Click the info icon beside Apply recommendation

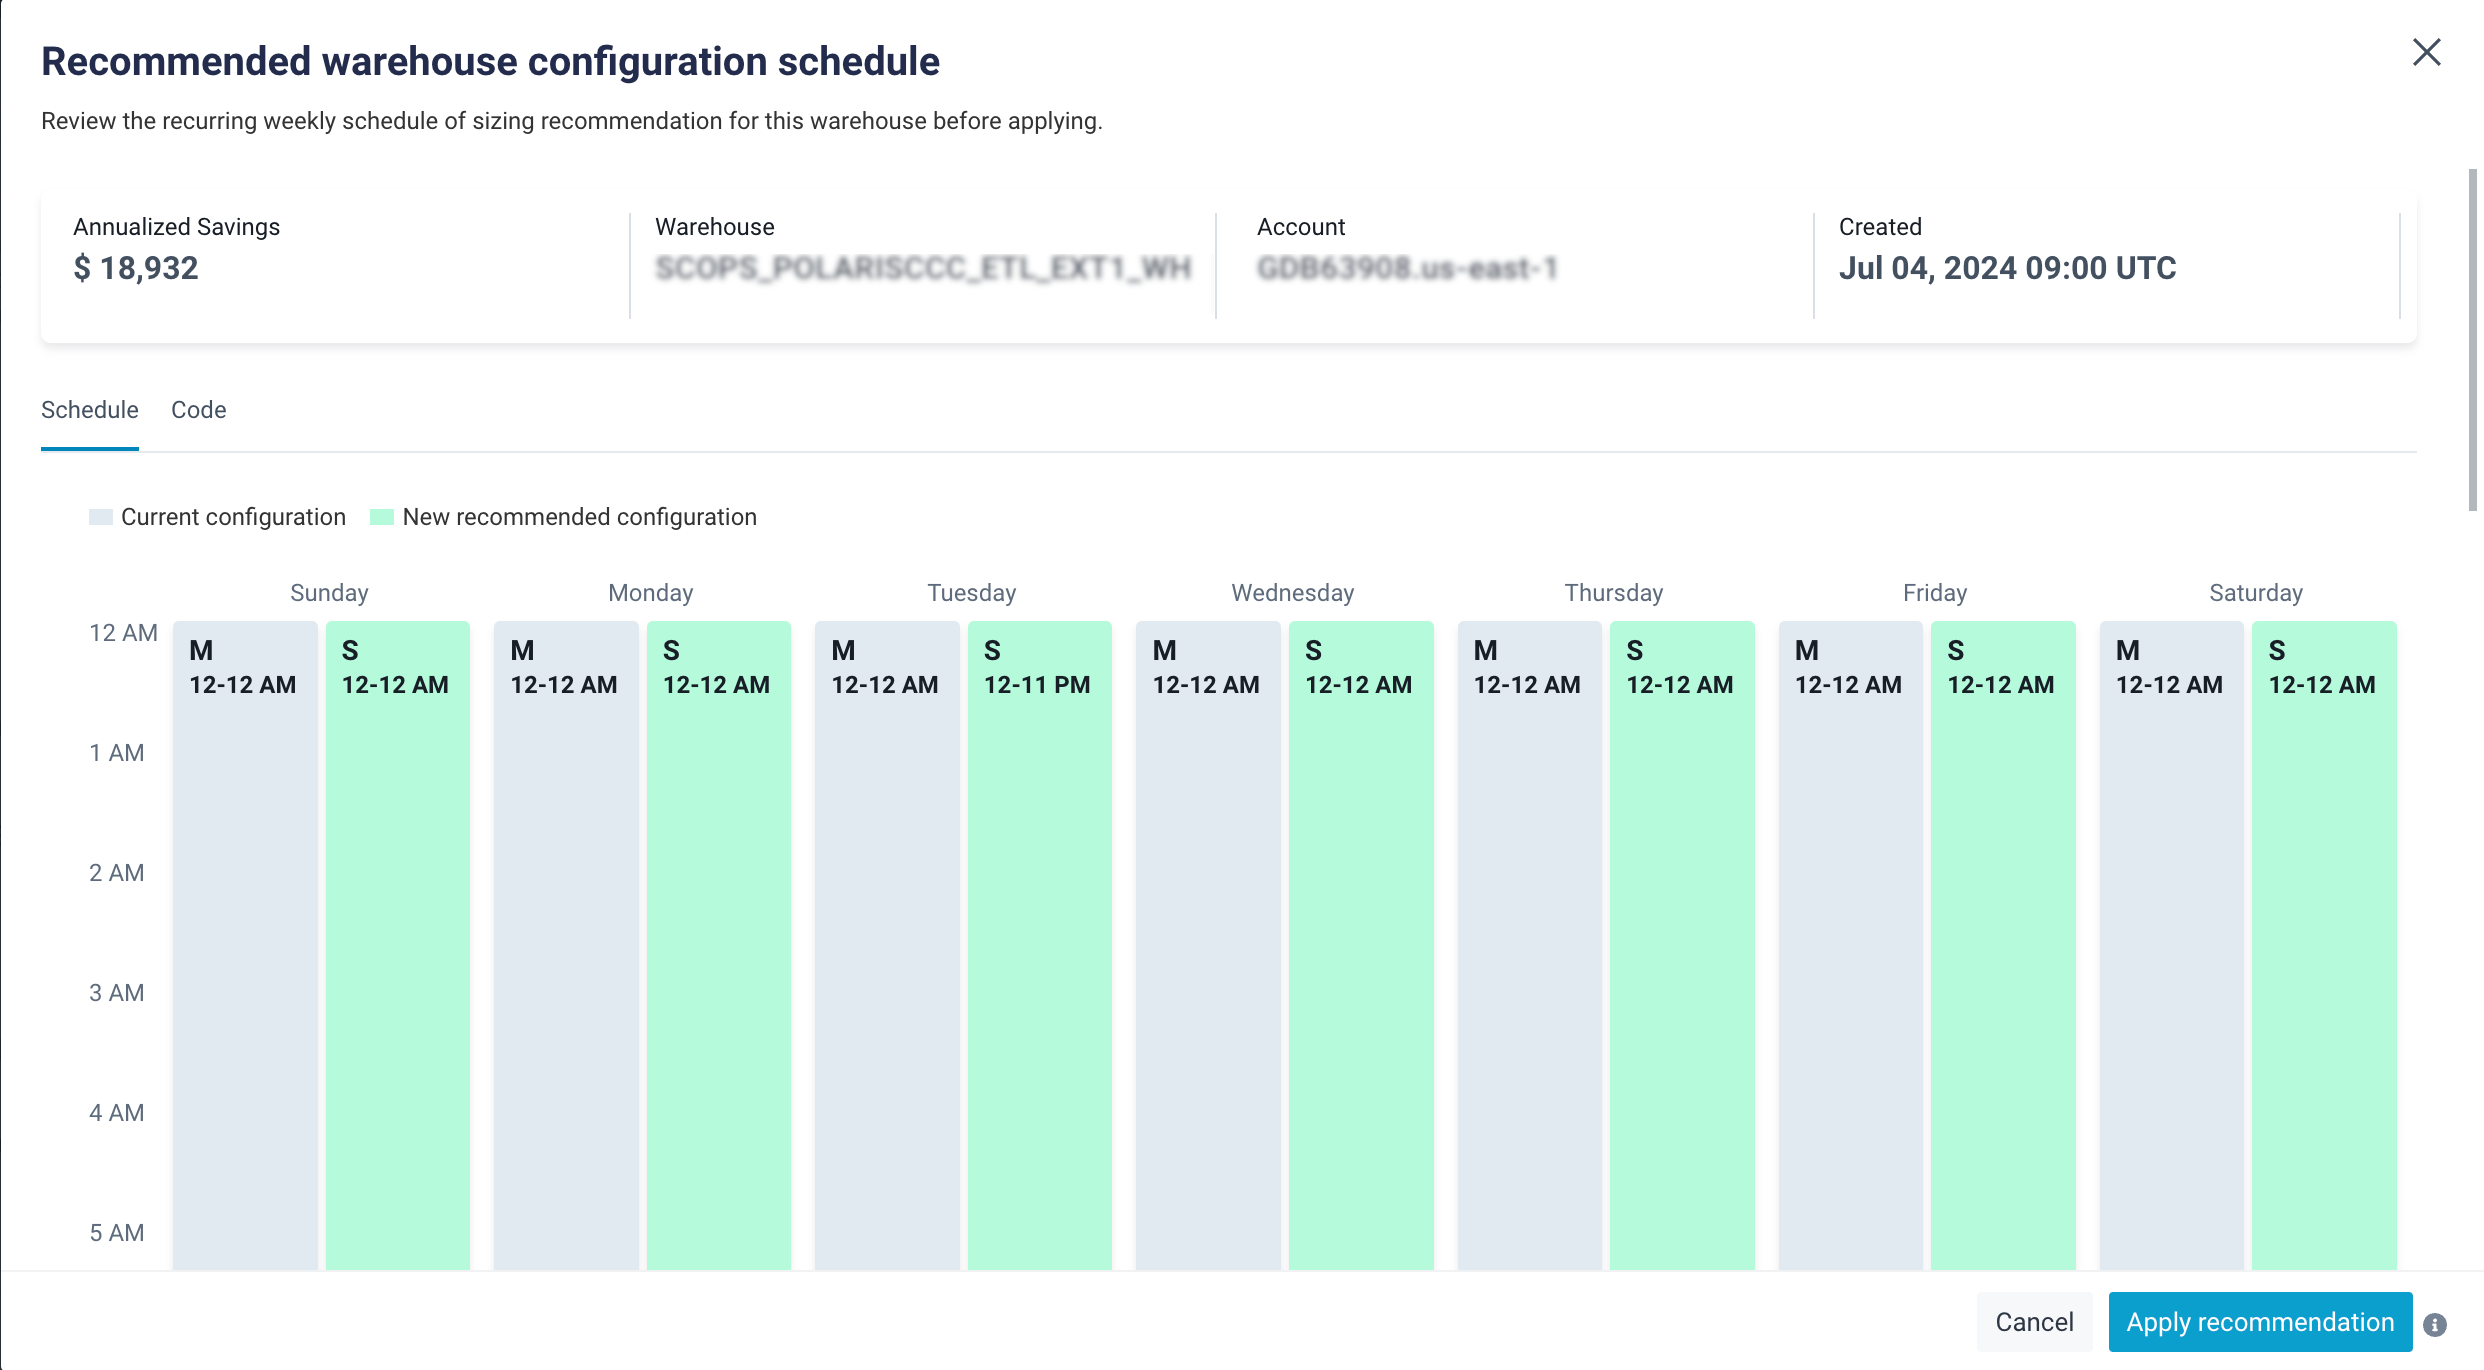[2434, 1322]
